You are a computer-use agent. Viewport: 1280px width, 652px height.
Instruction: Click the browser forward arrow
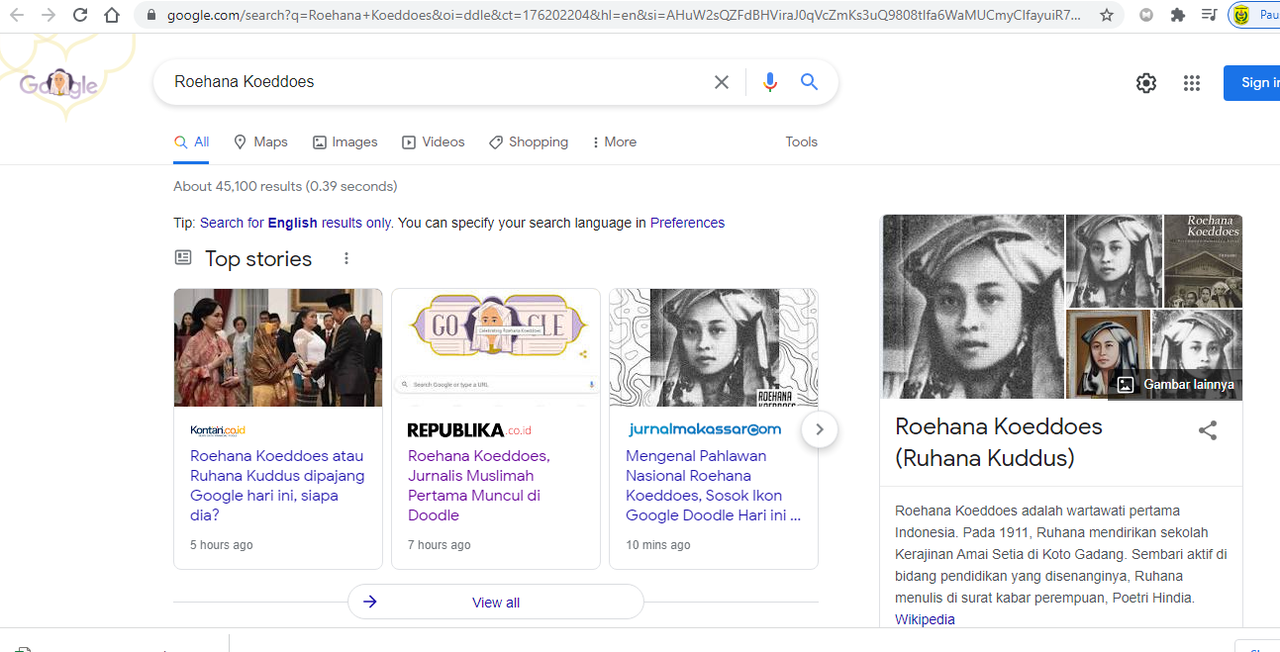click(48, 15)
